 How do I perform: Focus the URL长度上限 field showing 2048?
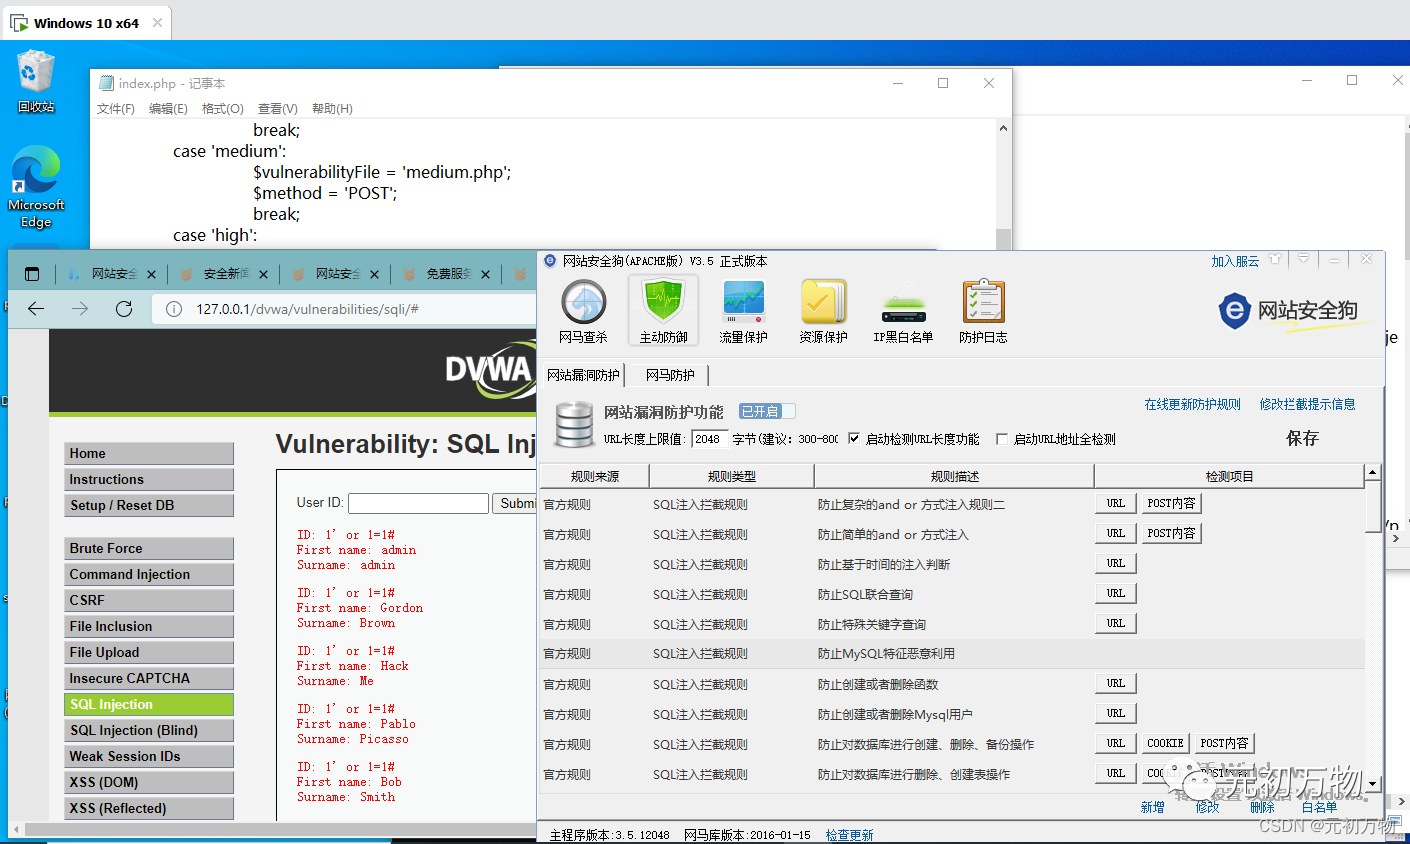click(710, 439)
